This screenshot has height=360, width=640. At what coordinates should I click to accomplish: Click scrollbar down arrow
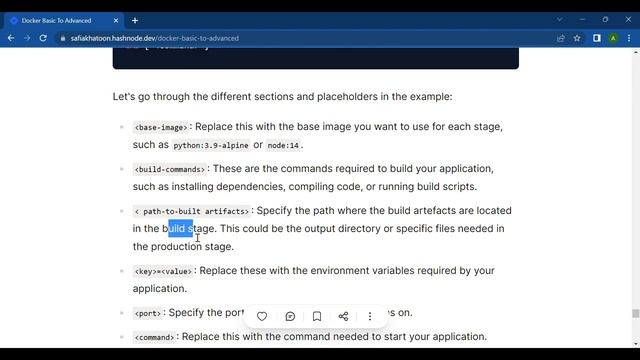click(x=636, y=344)
